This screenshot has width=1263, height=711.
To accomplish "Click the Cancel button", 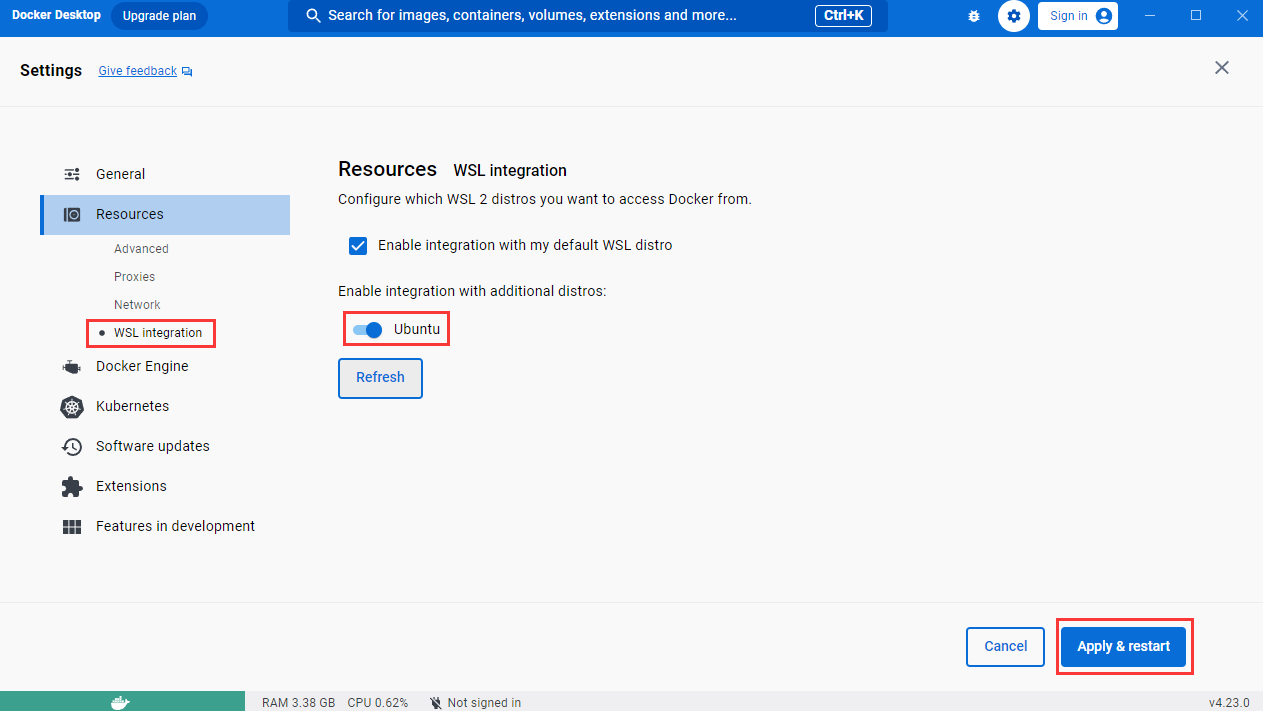I will pos(1005,647).
